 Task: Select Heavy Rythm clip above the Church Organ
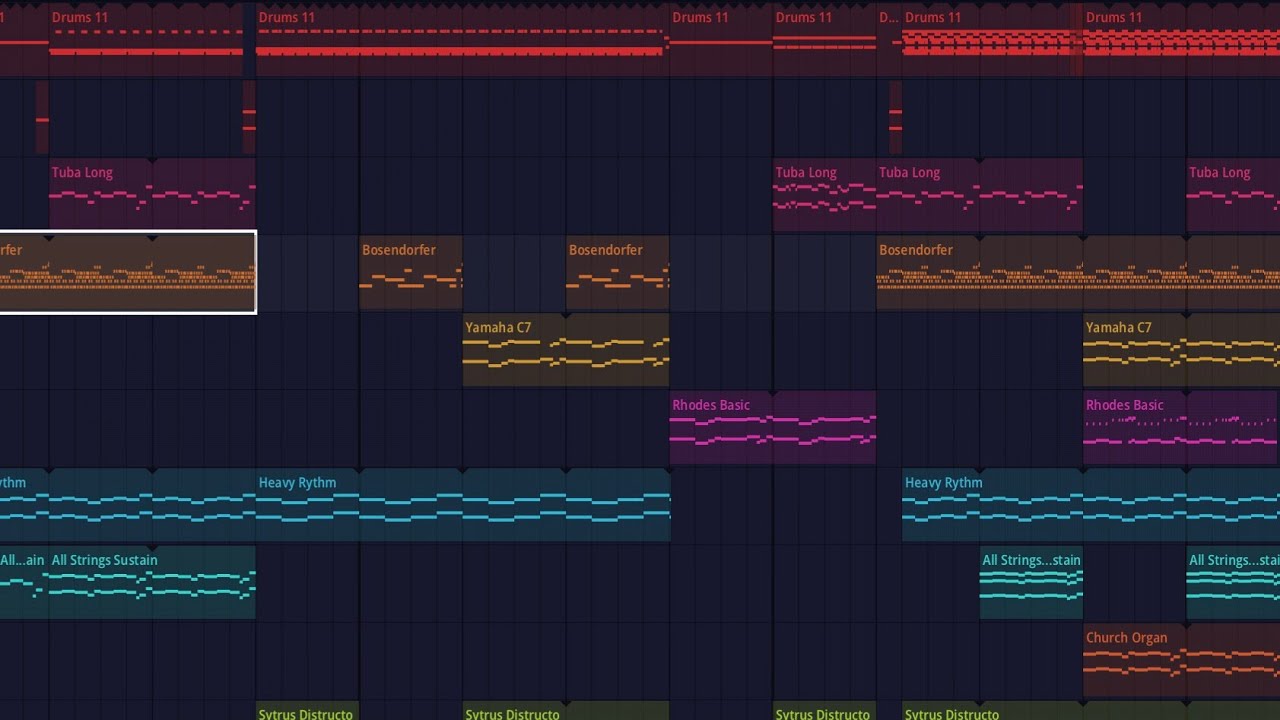tap(1091, 505)
